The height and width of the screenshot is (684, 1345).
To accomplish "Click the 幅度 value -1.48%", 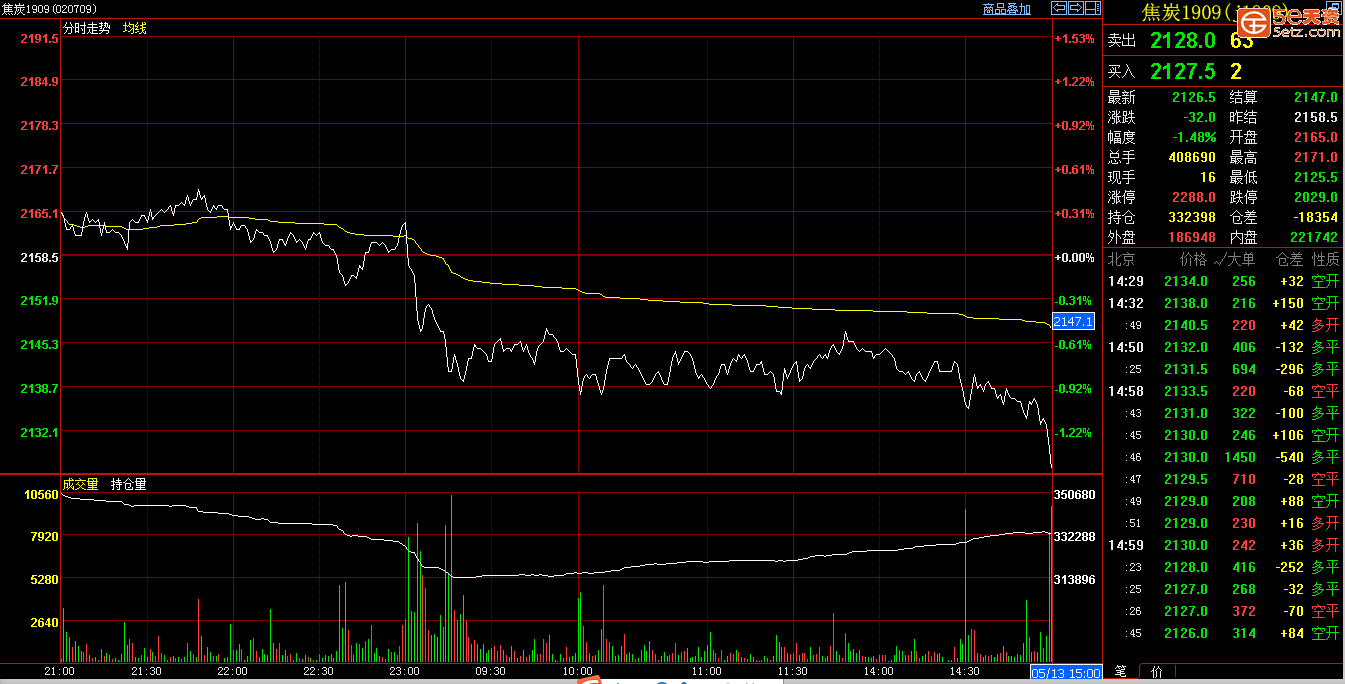I will (1195, 137).
